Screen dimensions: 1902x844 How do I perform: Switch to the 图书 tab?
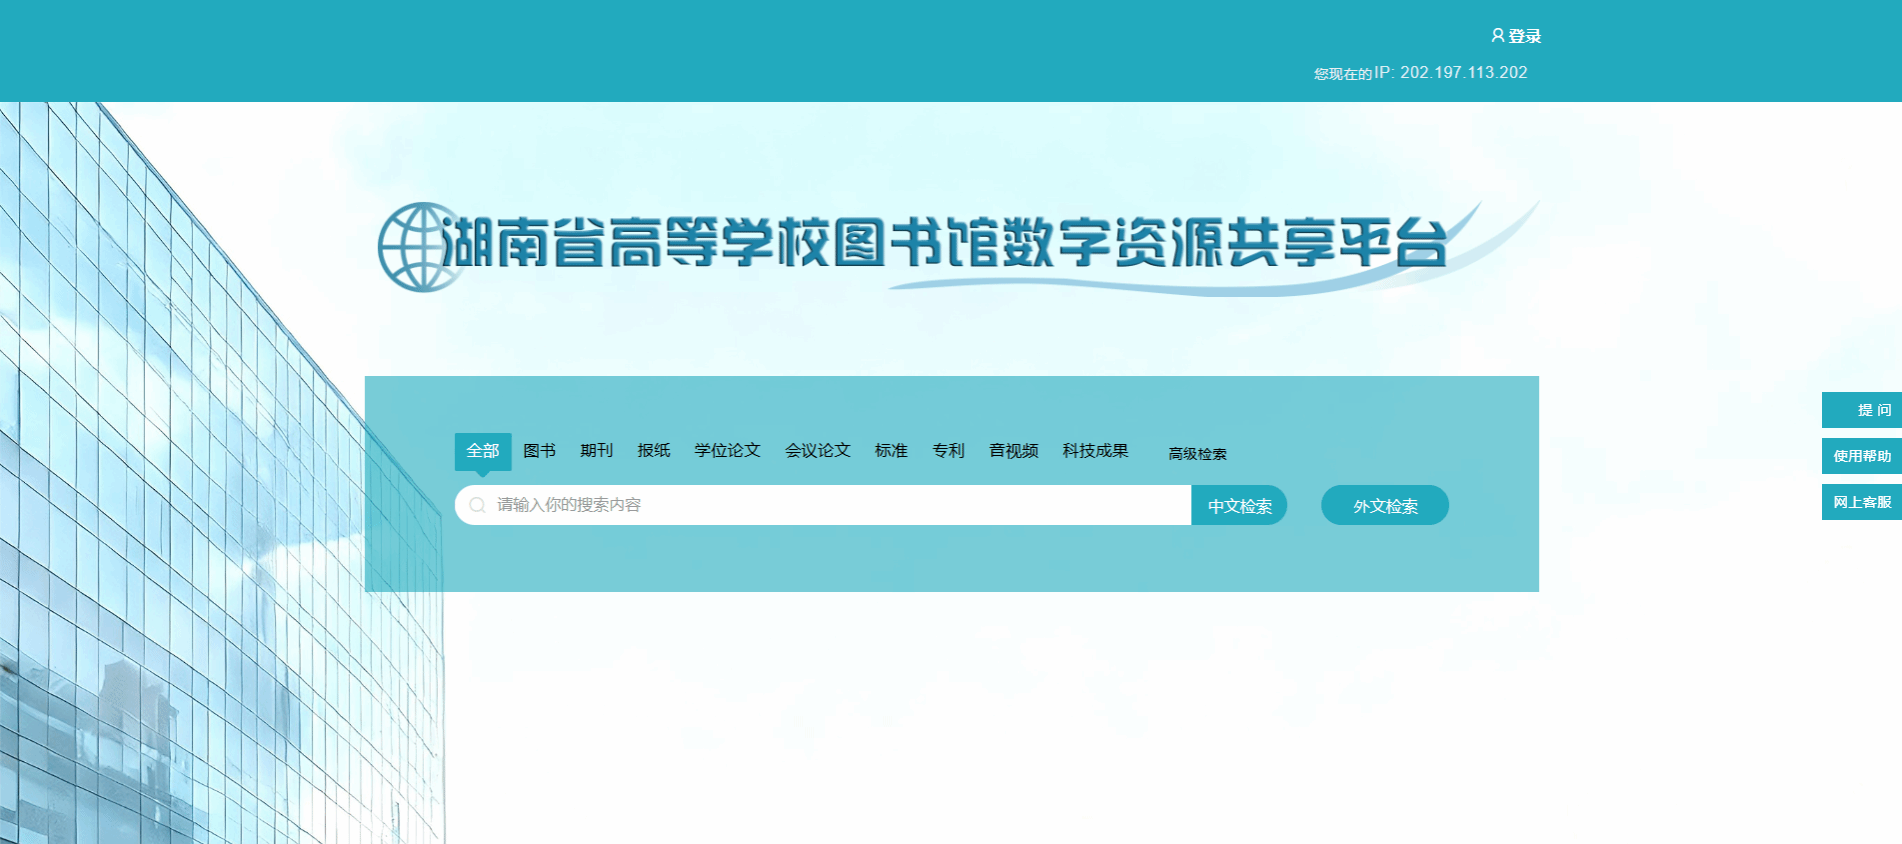(539, 451)
